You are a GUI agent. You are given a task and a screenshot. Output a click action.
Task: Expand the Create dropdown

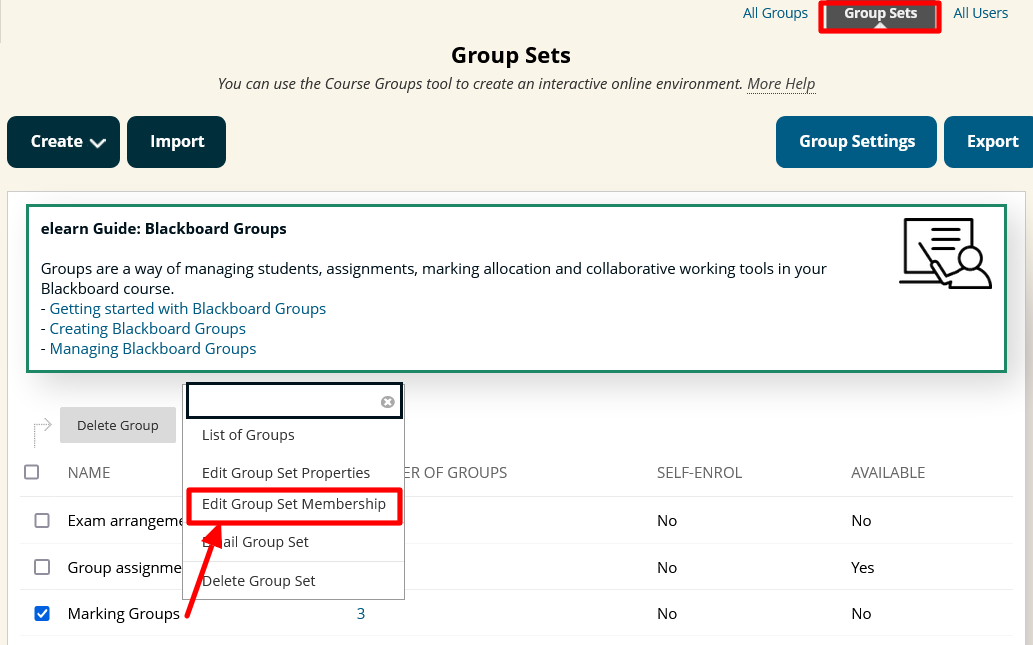[63, 141]
